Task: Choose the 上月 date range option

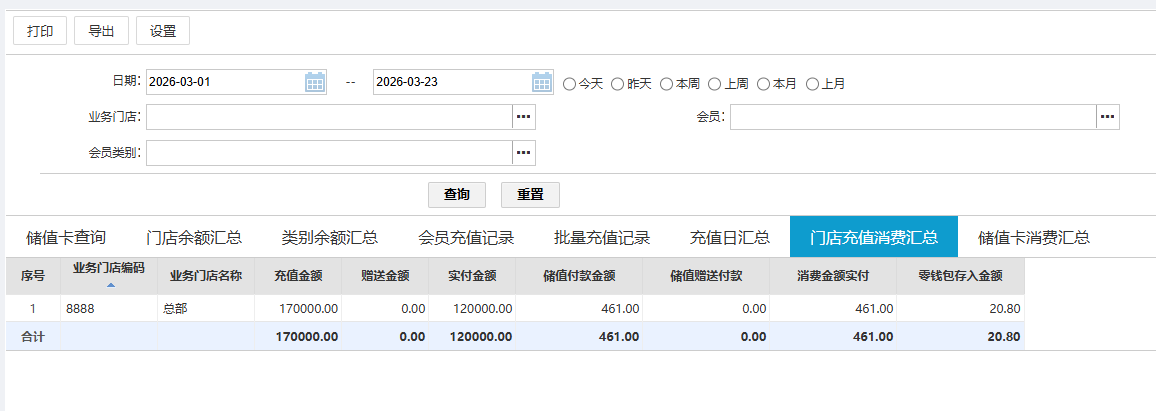Action: point(812,84)
